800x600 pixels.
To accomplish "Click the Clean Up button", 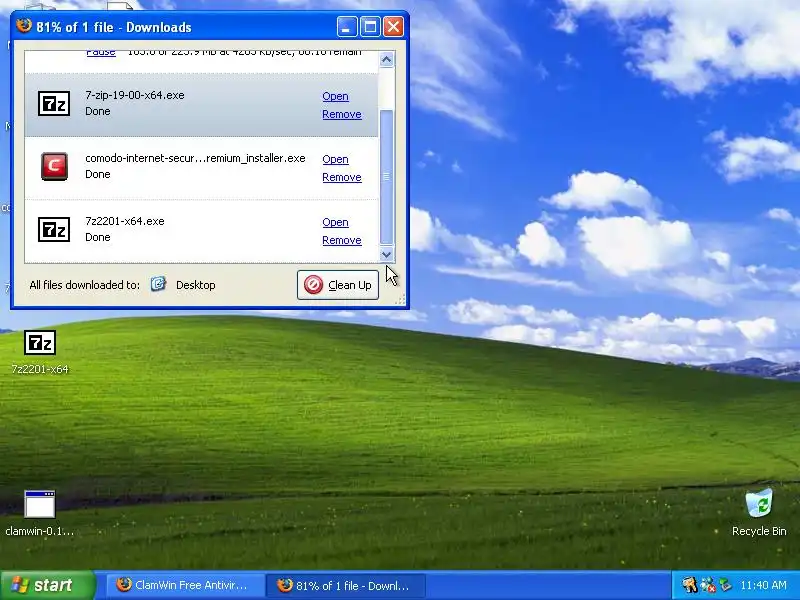I will [338, 285].
